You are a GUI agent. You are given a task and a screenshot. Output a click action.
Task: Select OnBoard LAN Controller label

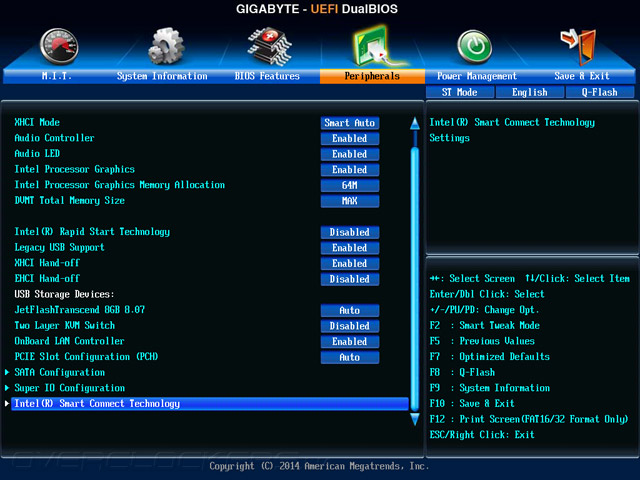(x=69, y=341)
